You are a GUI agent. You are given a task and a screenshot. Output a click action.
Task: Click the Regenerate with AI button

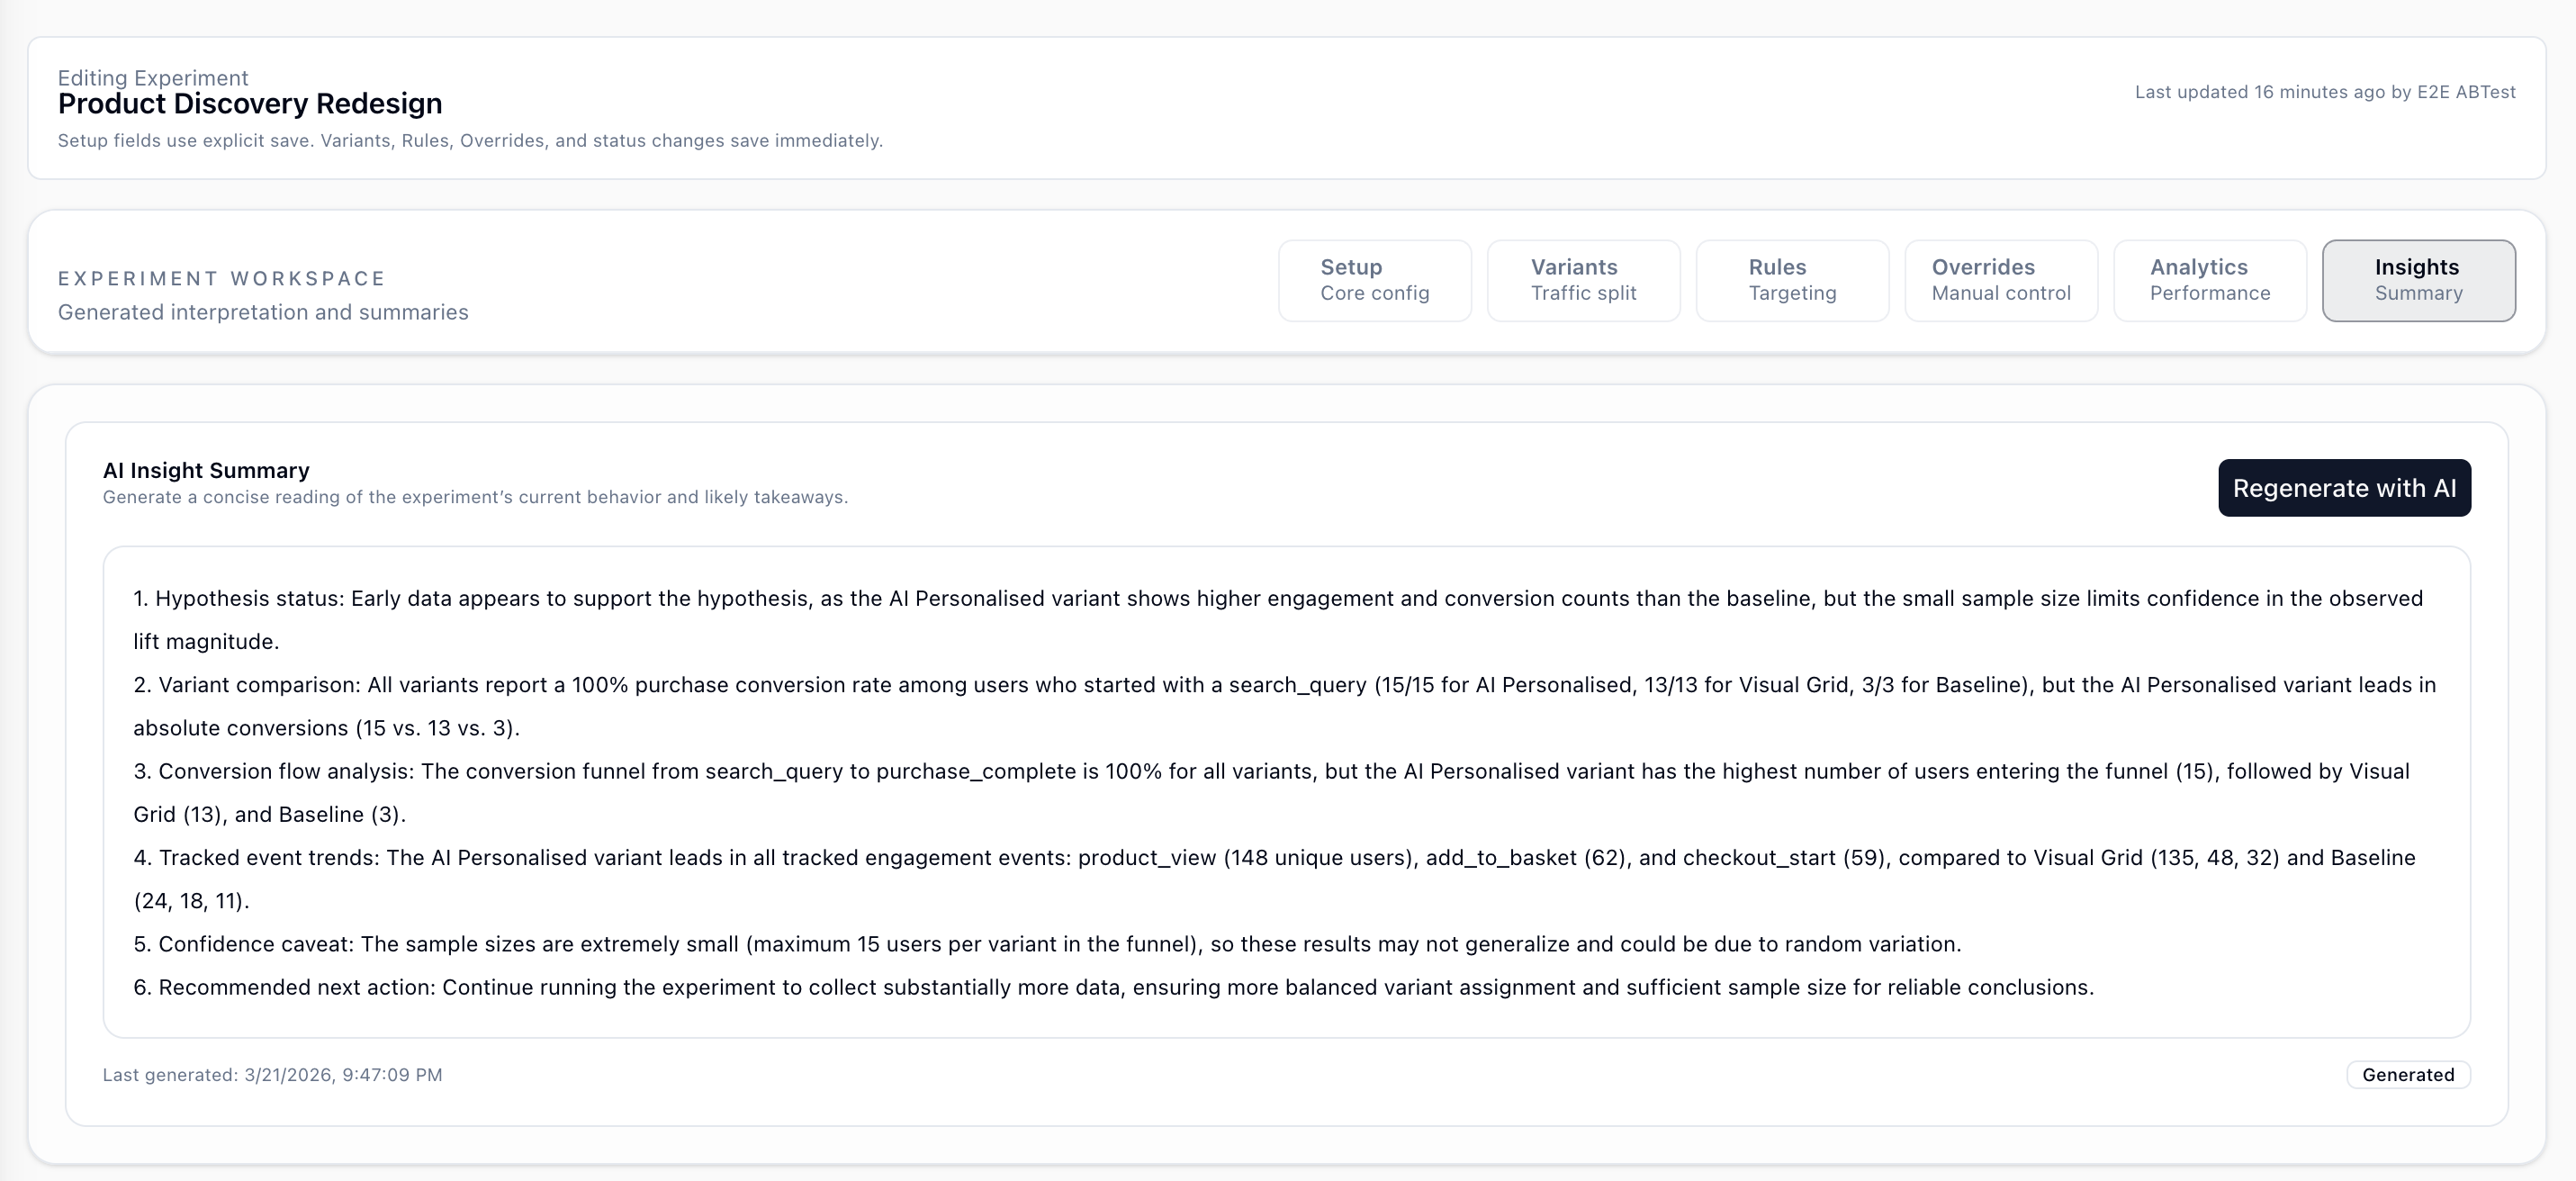point(2344,489)
